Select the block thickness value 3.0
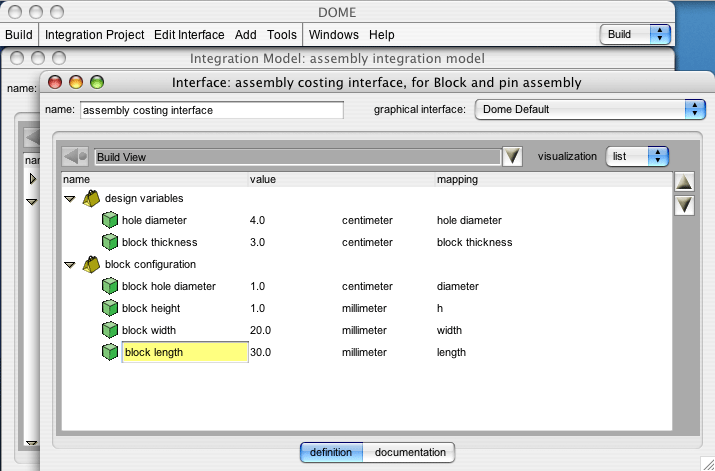The height and width of the screenshot is (471, 715). tap(257, 242)
